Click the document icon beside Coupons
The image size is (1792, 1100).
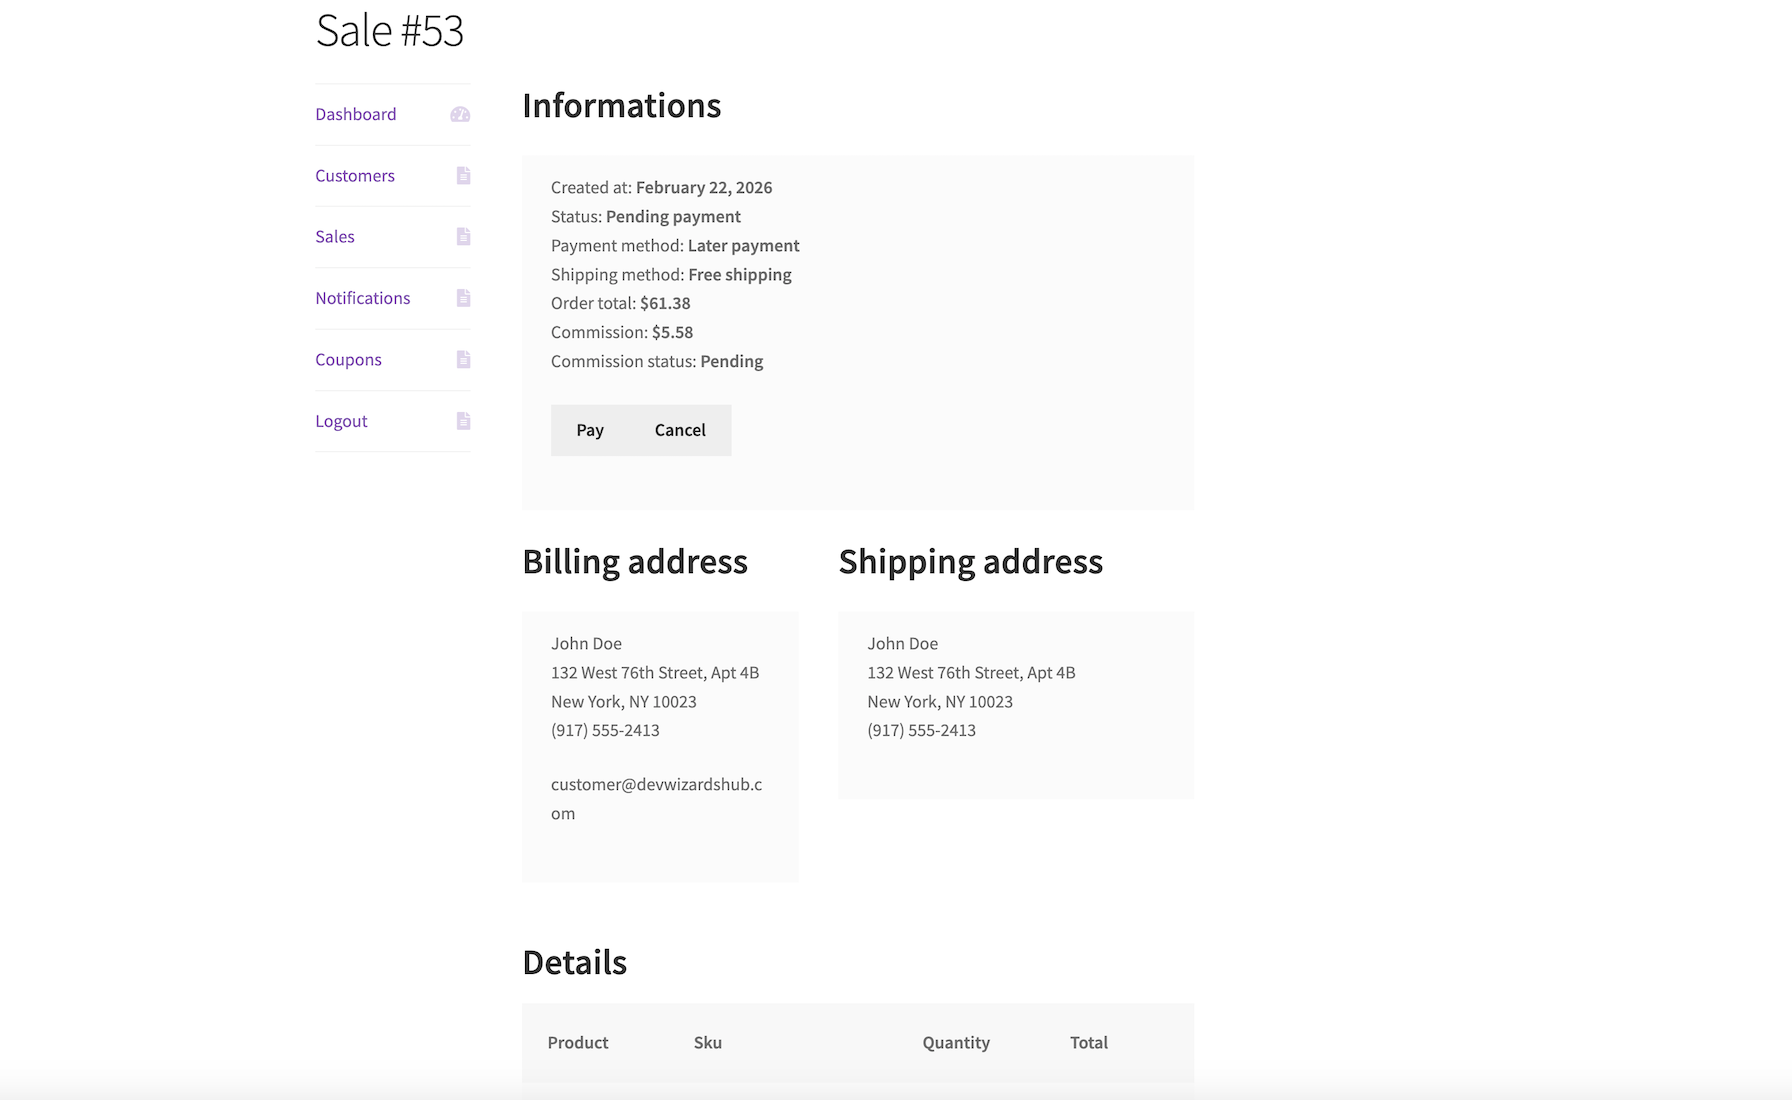click(463, 359)
